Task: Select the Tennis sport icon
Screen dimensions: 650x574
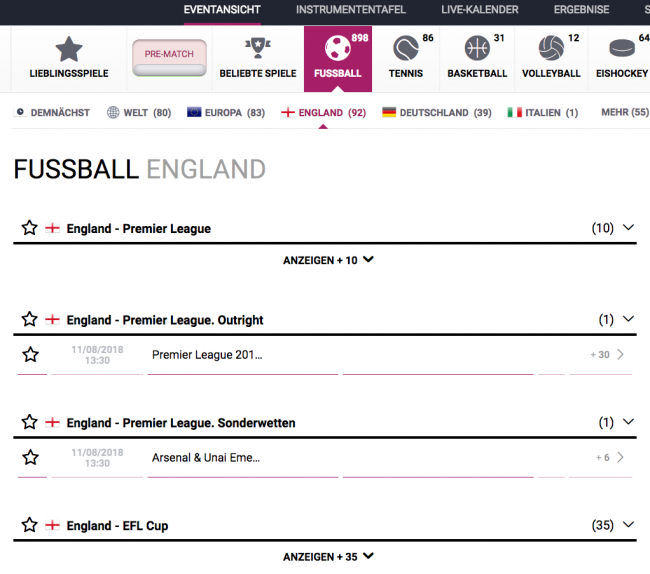Action: (406, 48)
